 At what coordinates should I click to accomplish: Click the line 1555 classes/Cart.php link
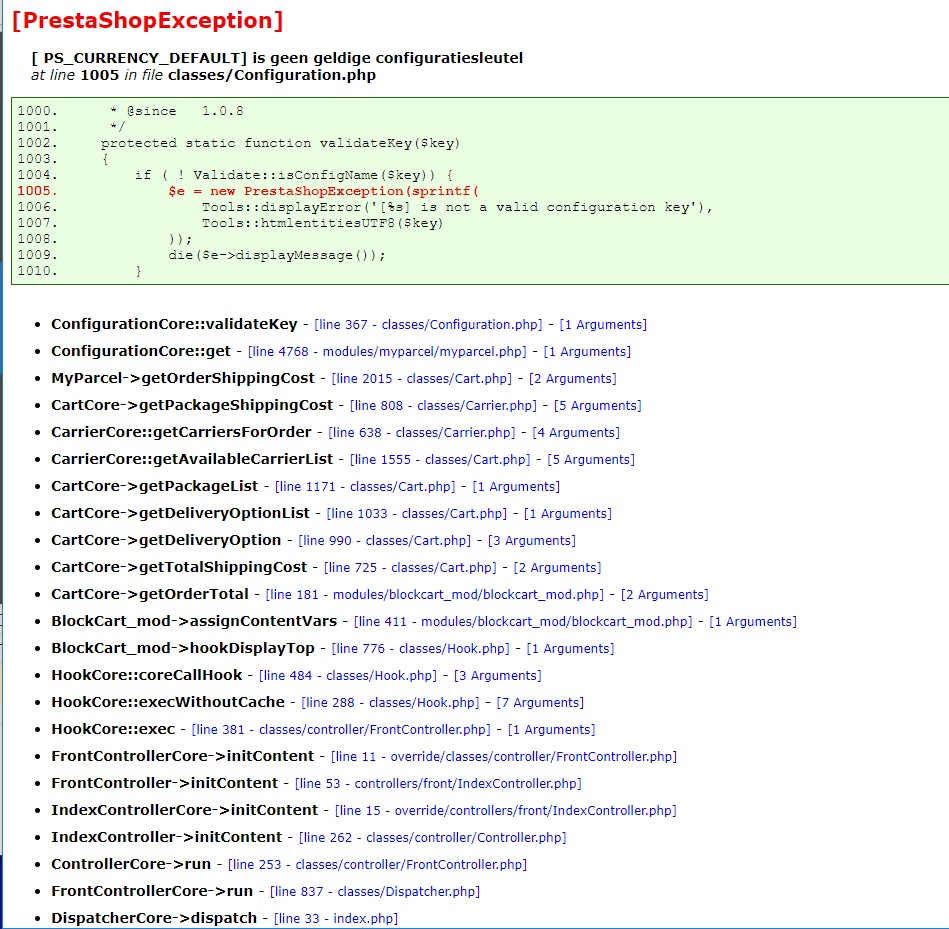tap(440, 460)
